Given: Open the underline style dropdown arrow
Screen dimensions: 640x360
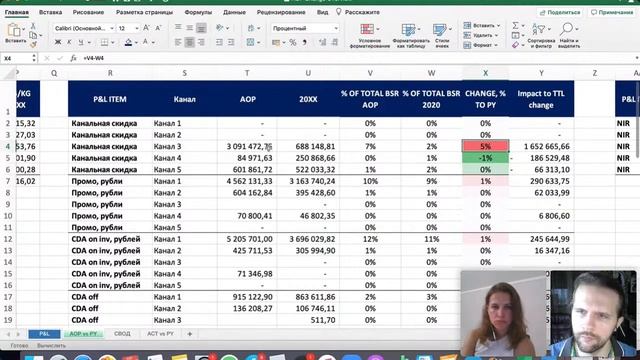Looking at the screenshot, I should pos(89,42).
